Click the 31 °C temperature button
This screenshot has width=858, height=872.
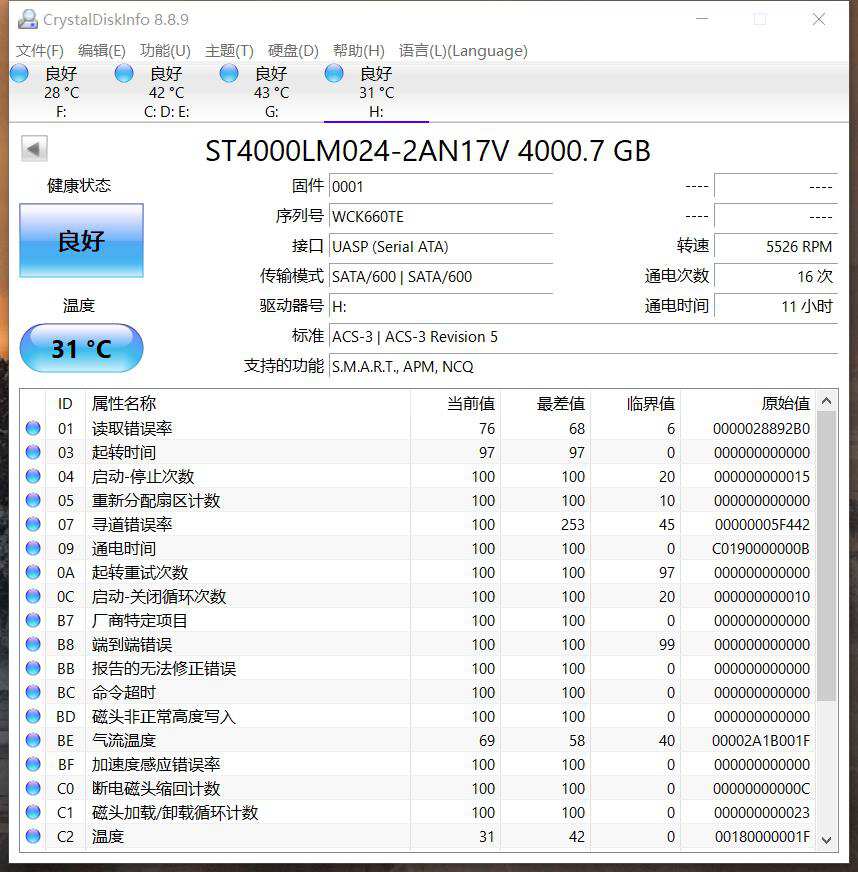tap(81, 348)
